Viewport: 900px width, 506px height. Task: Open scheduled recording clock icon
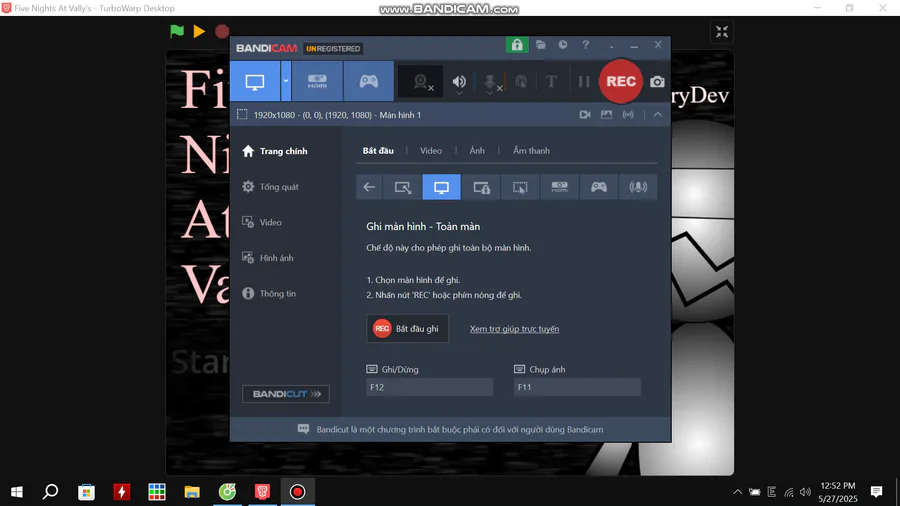[x=563, y=45]
